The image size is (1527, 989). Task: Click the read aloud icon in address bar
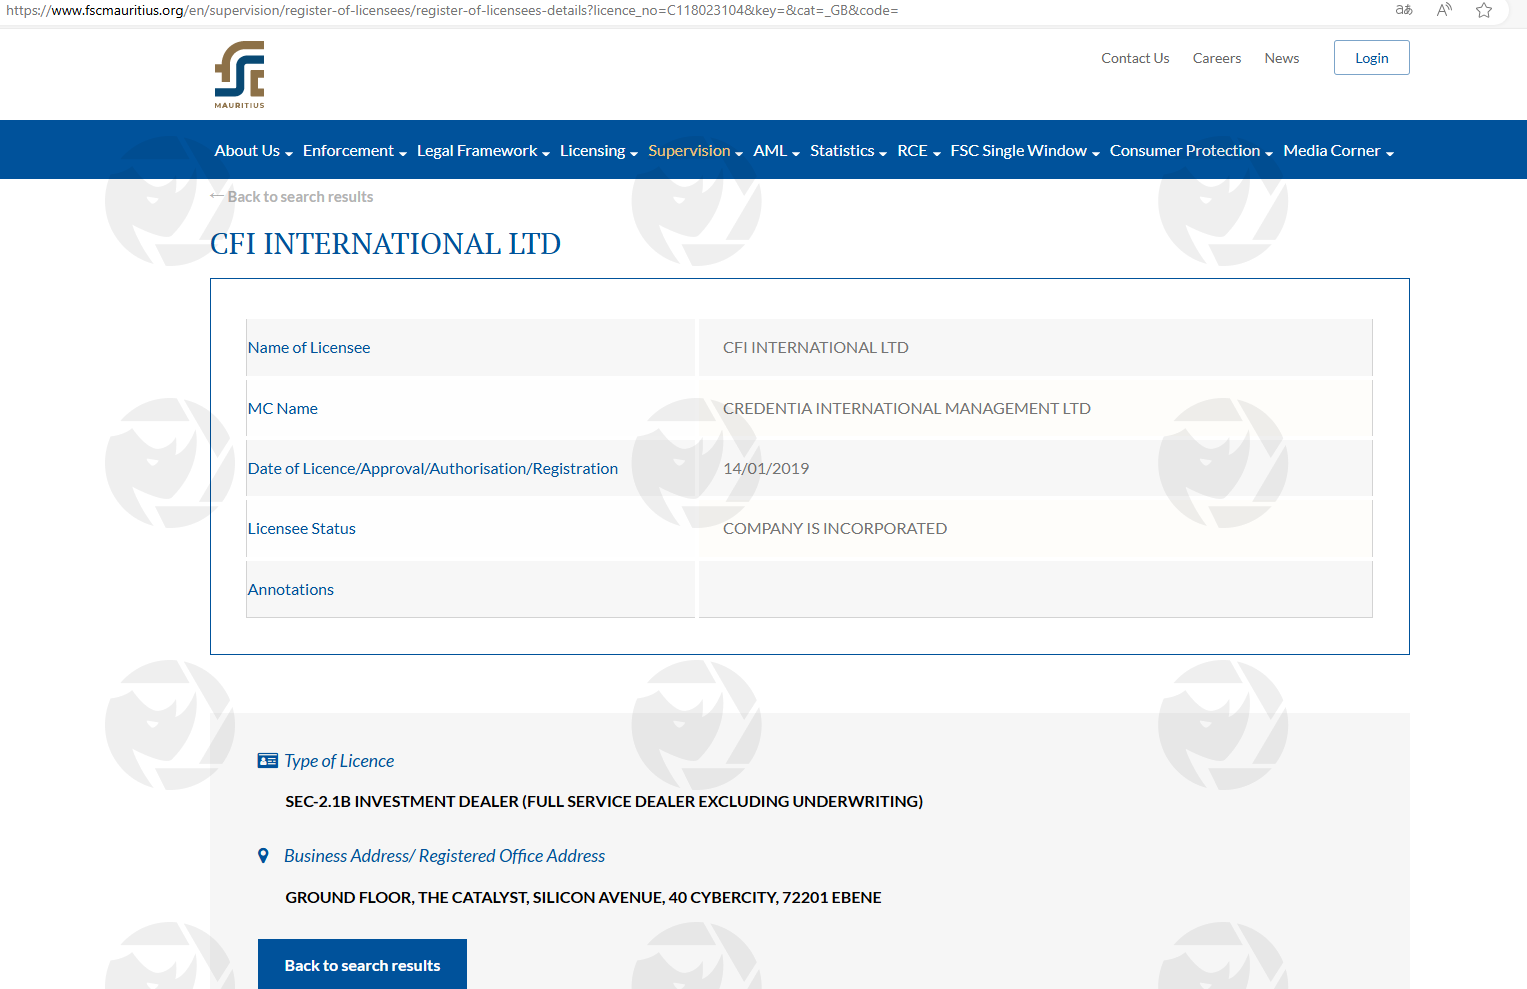point(1444,10)
